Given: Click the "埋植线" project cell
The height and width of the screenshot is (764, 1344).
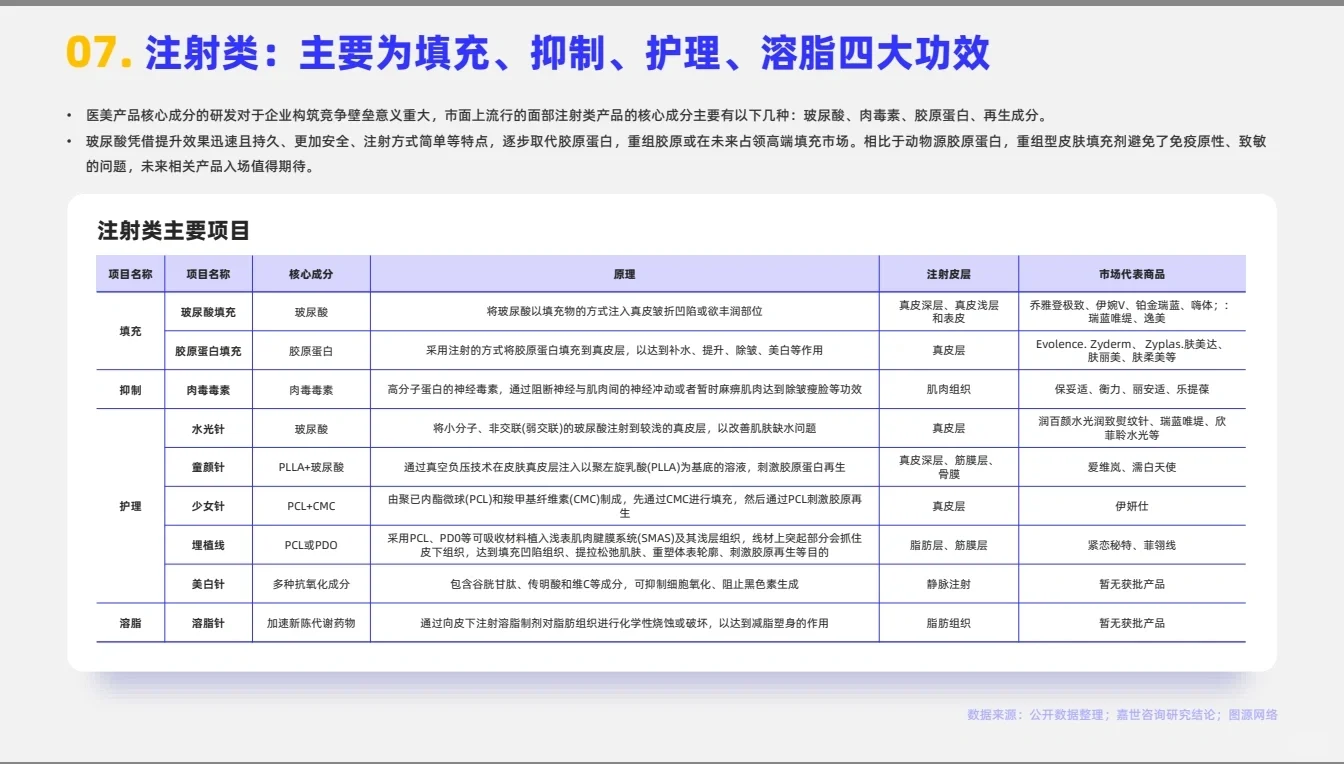Looking at the screenshot, I should click(208, 544).
